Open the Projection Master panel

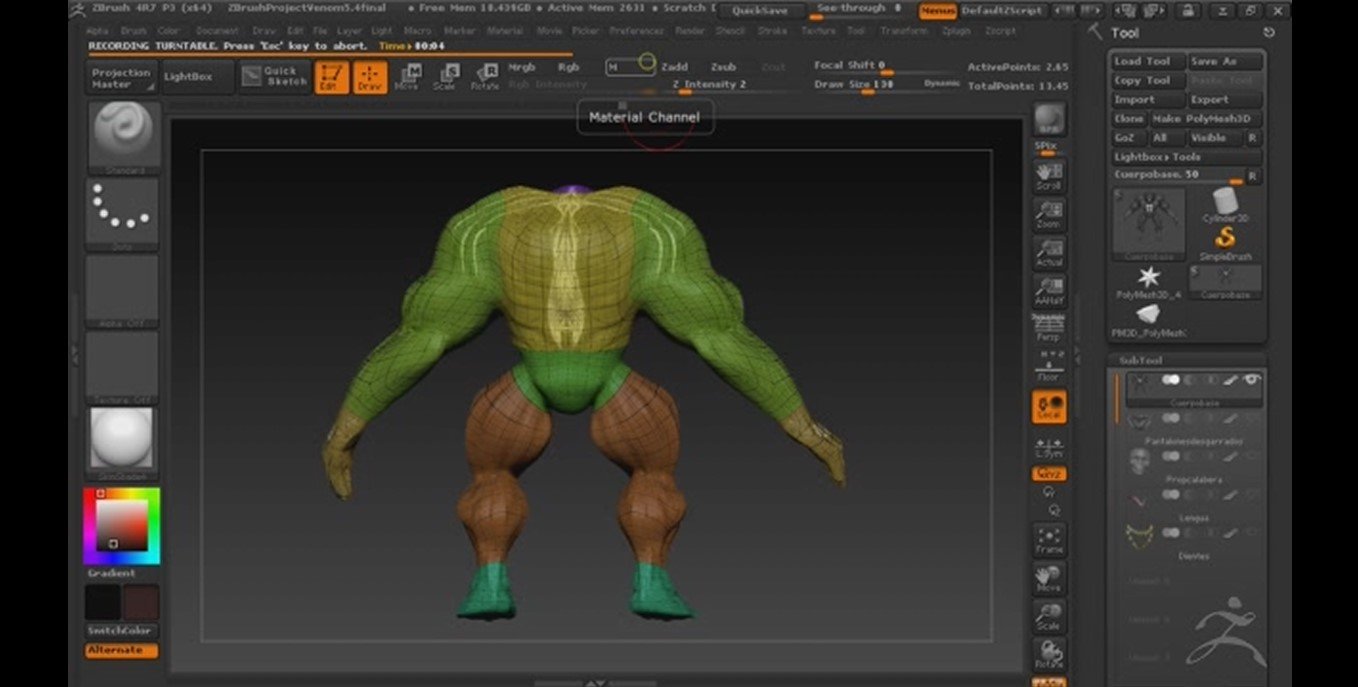[x=122, y=78]
